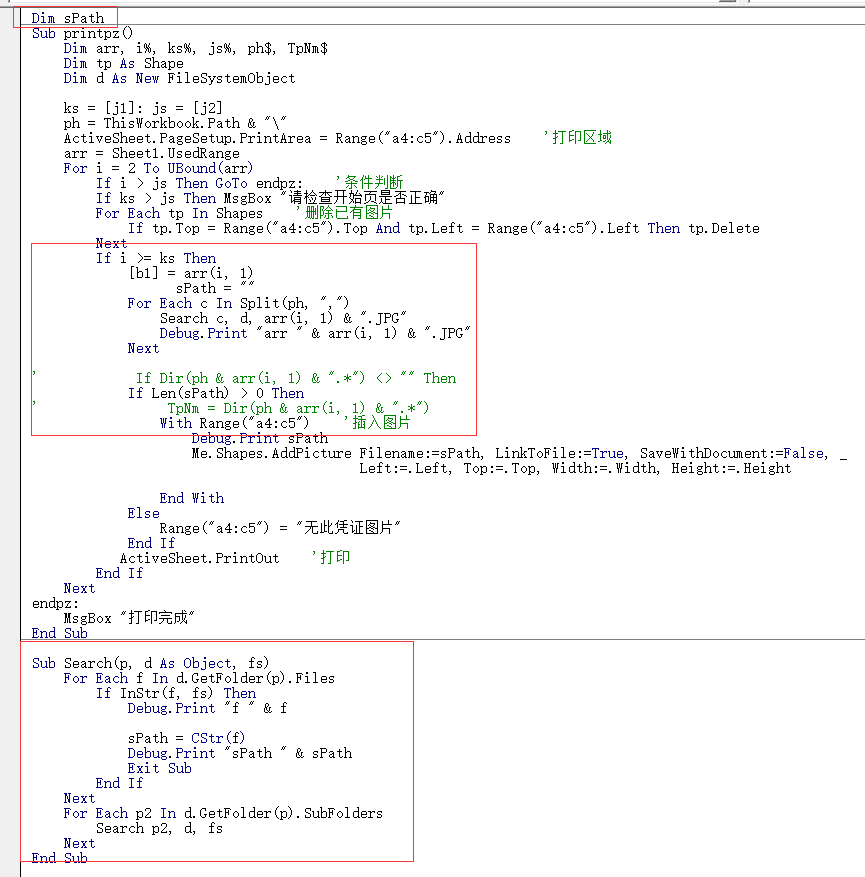Click 'Dim d As New FileSystemObject' line
The width and height of the screenshot is (865, 877).
click(x=179, y=79)
